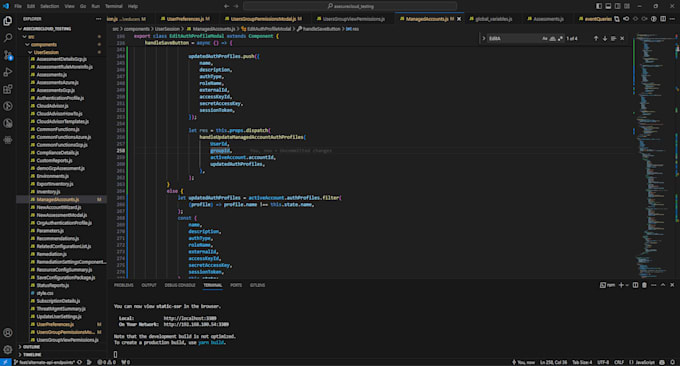Click the CRLF end-of-line selector
Screen dimensions: 680x366
[x=618, y=362]
